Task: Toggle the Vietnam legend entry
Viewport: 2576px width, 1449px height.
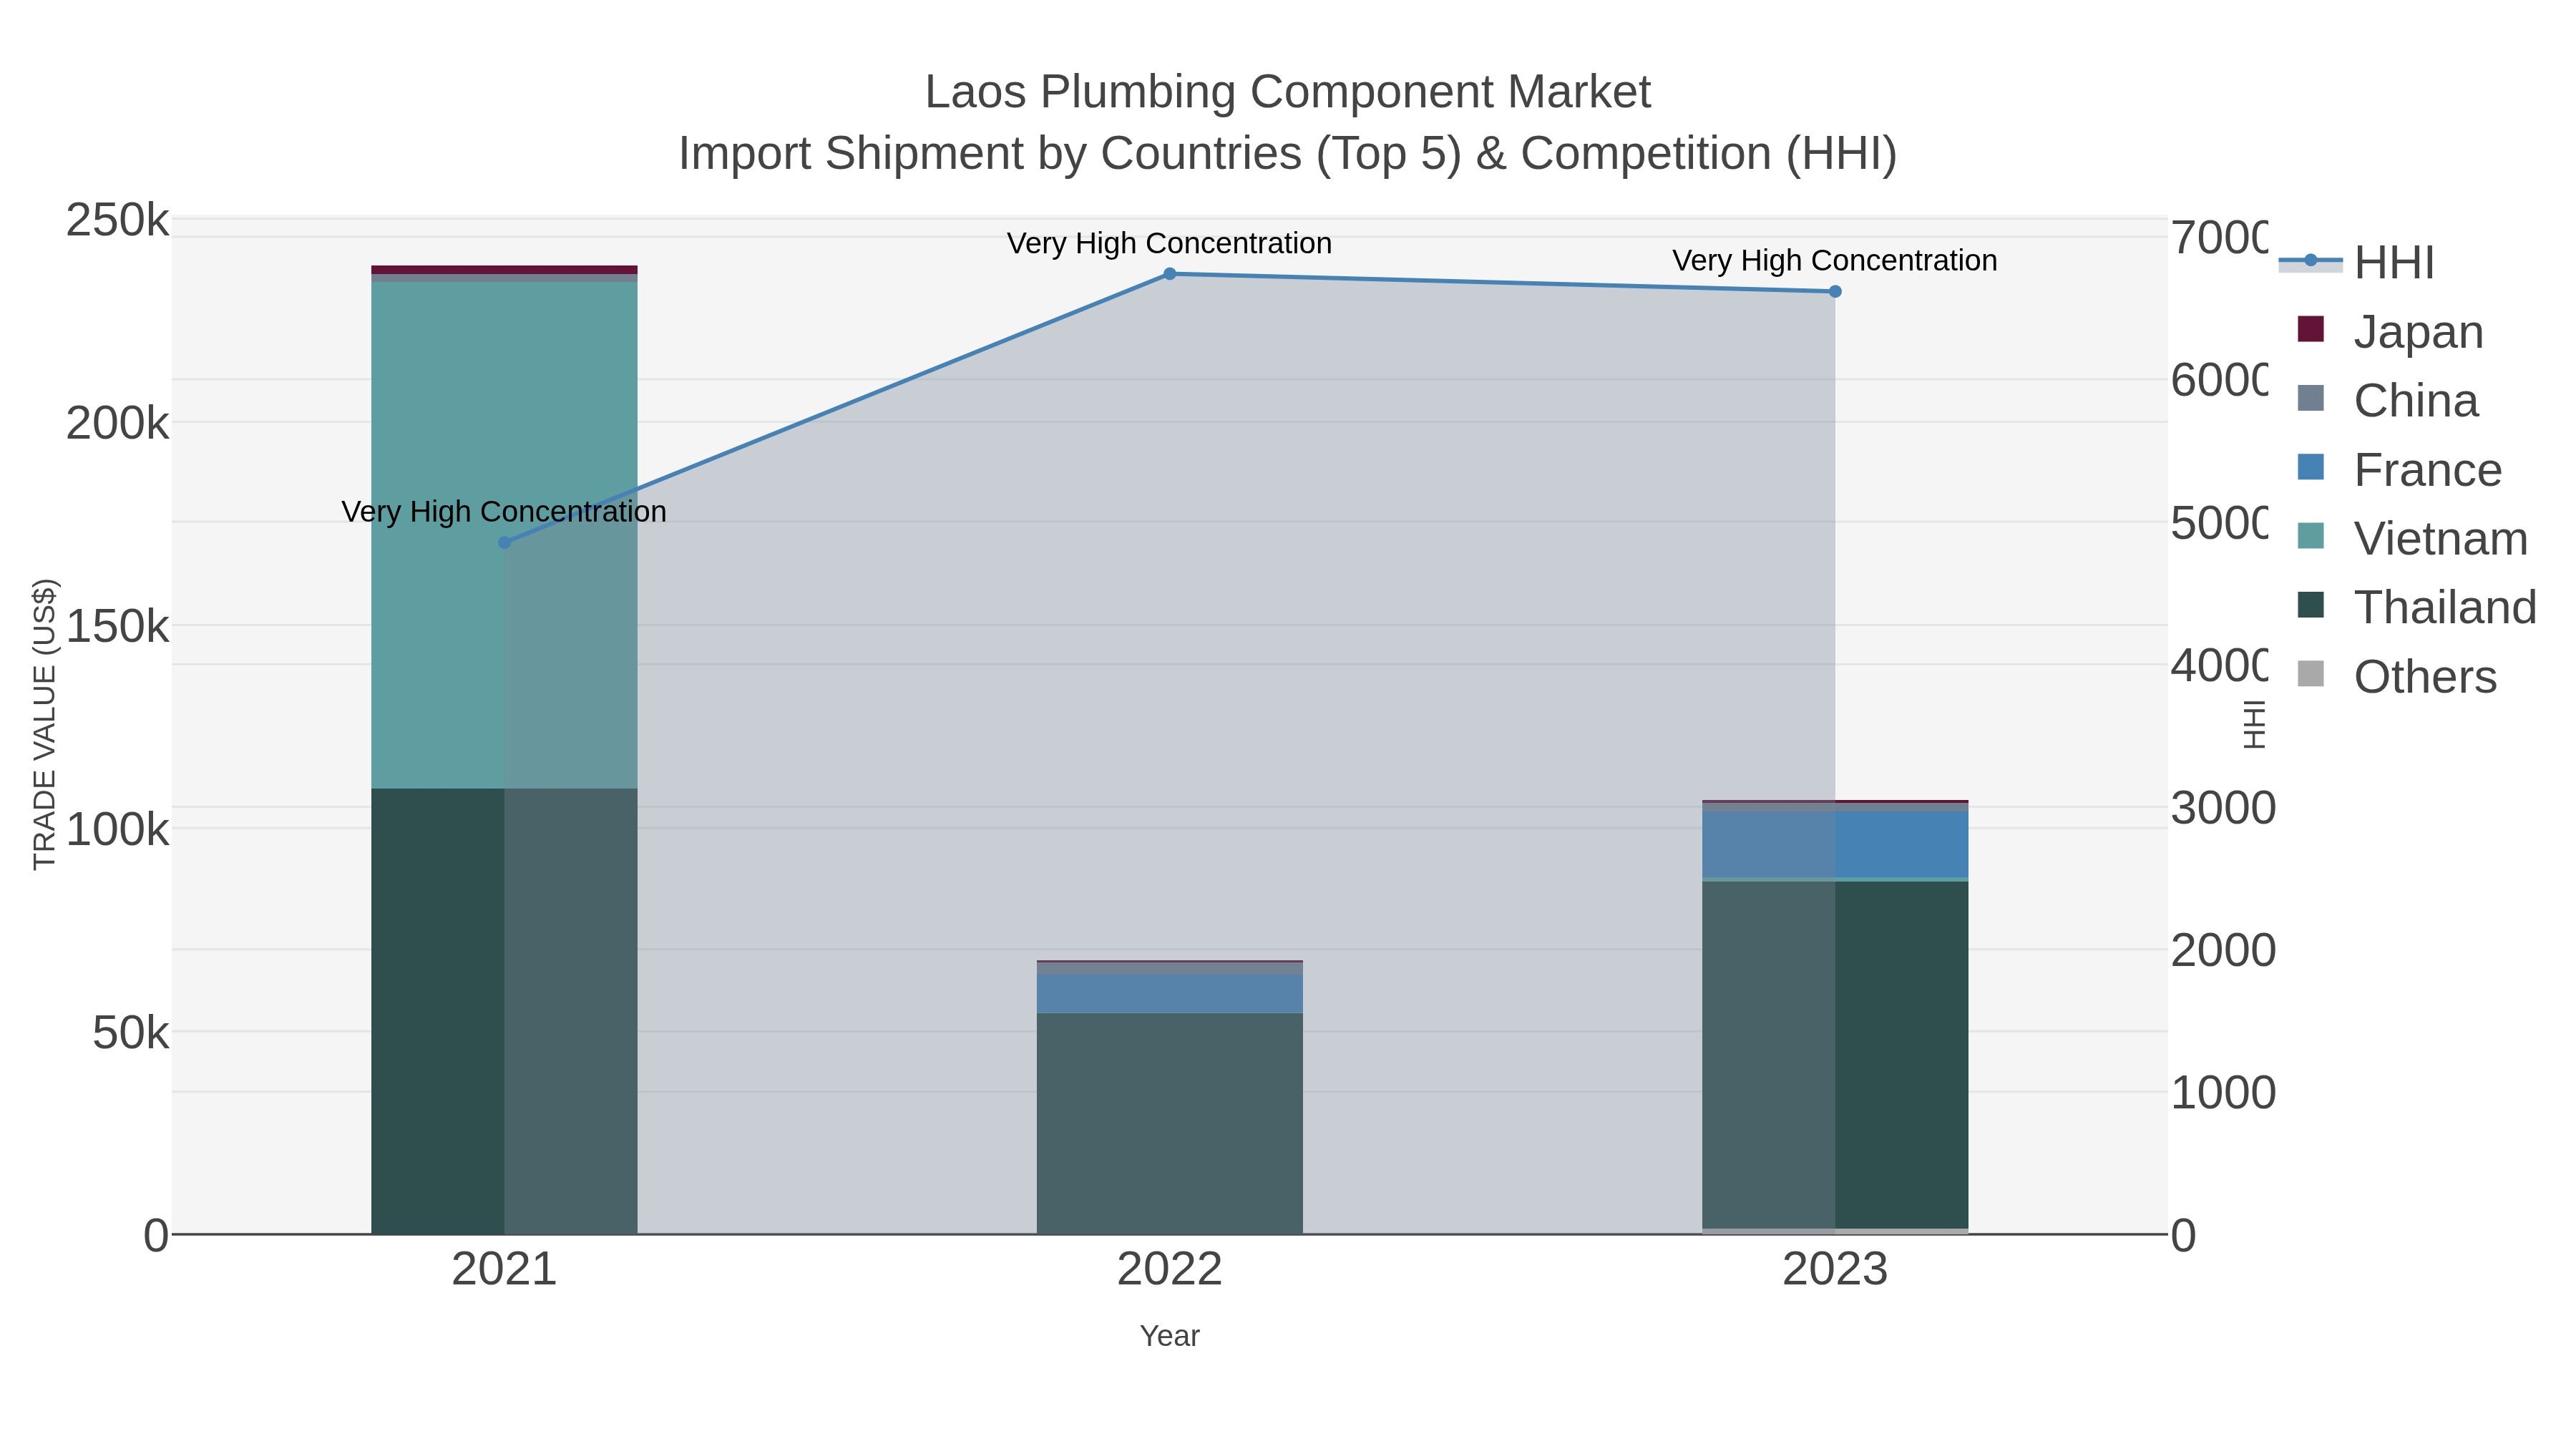Action: click(2412, 539)
